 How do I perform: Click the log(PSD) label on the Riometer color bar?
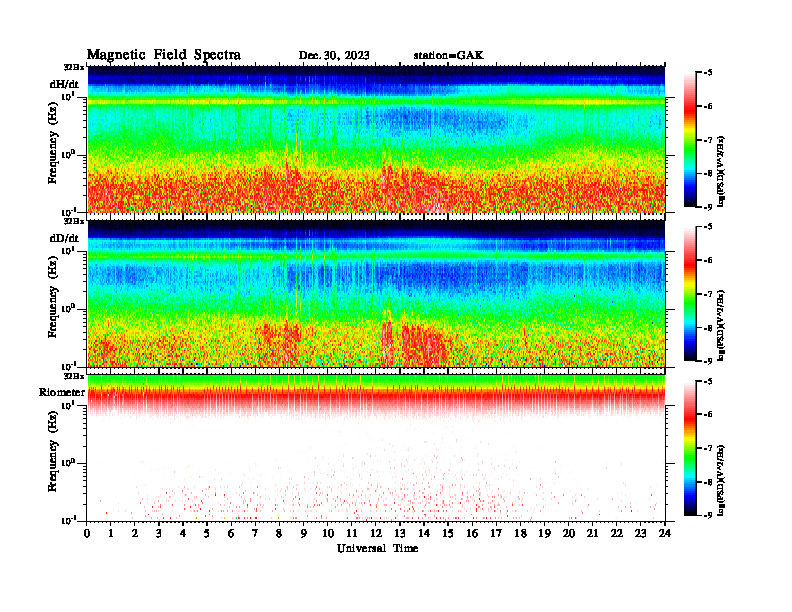pos(721,480)
